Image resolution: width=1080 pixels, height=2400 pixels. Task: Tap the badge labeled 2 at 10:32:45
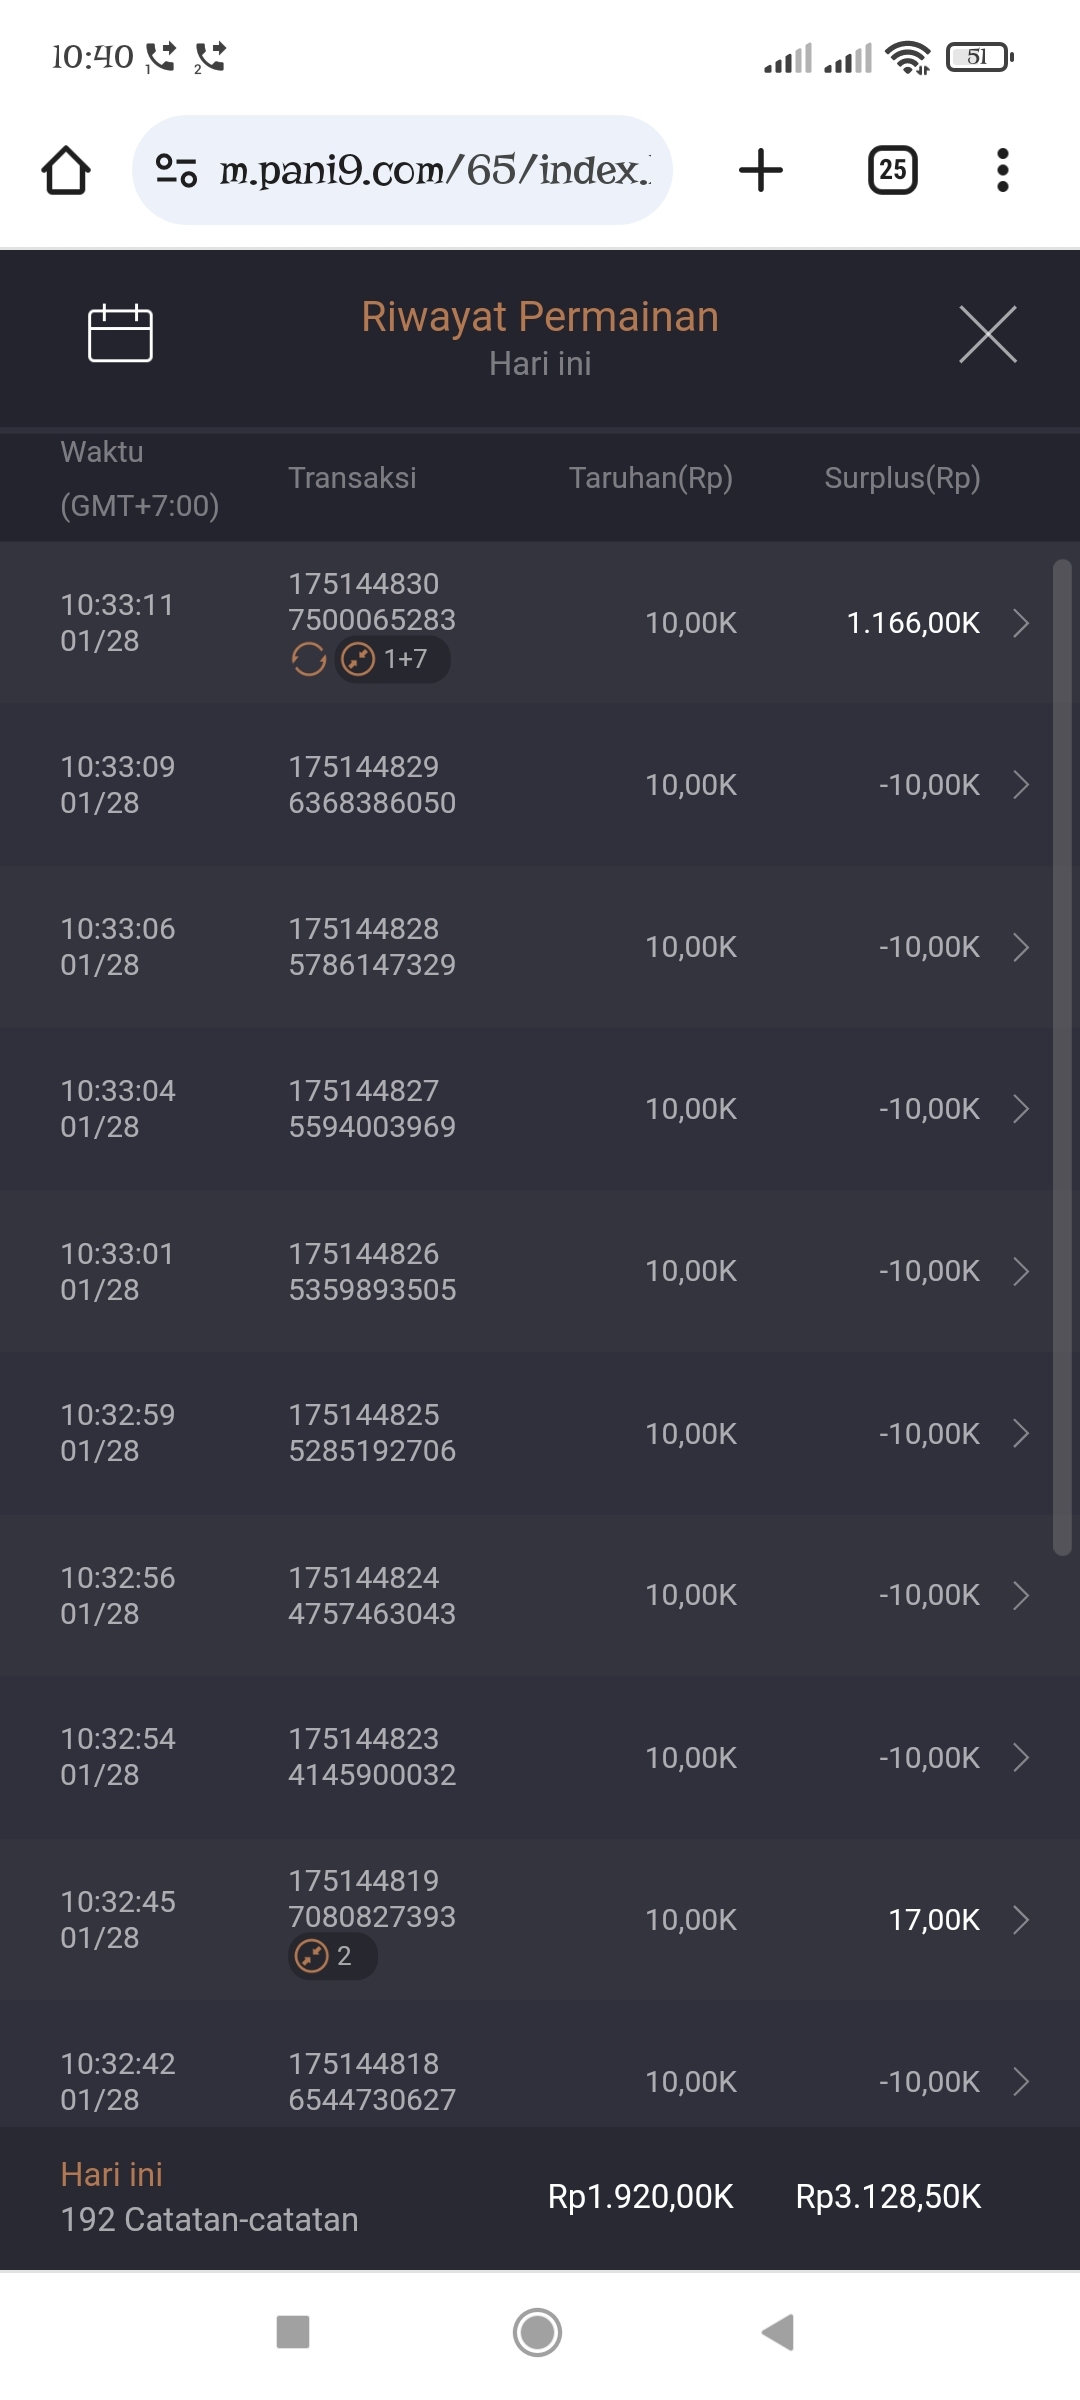pos(332,1956)
